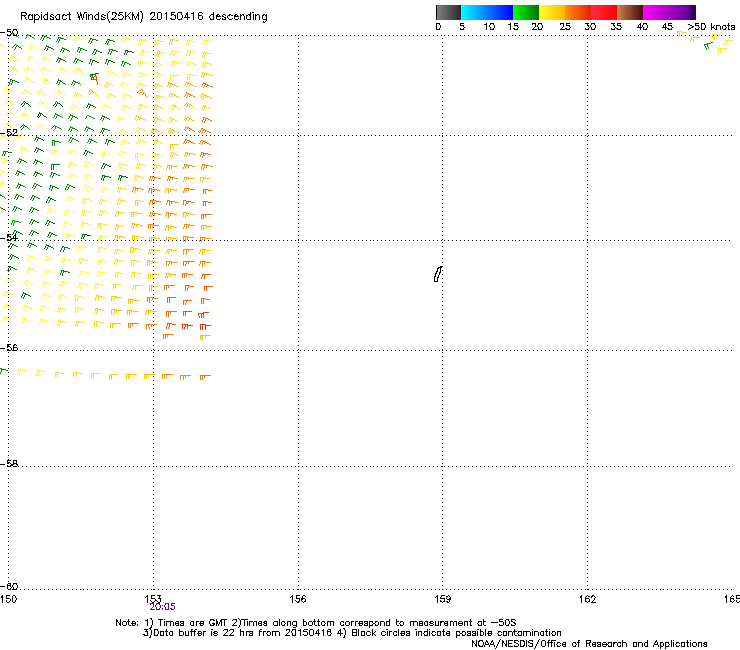
Task: Click the '156' longitude axis label
Action: click(298, 599)
